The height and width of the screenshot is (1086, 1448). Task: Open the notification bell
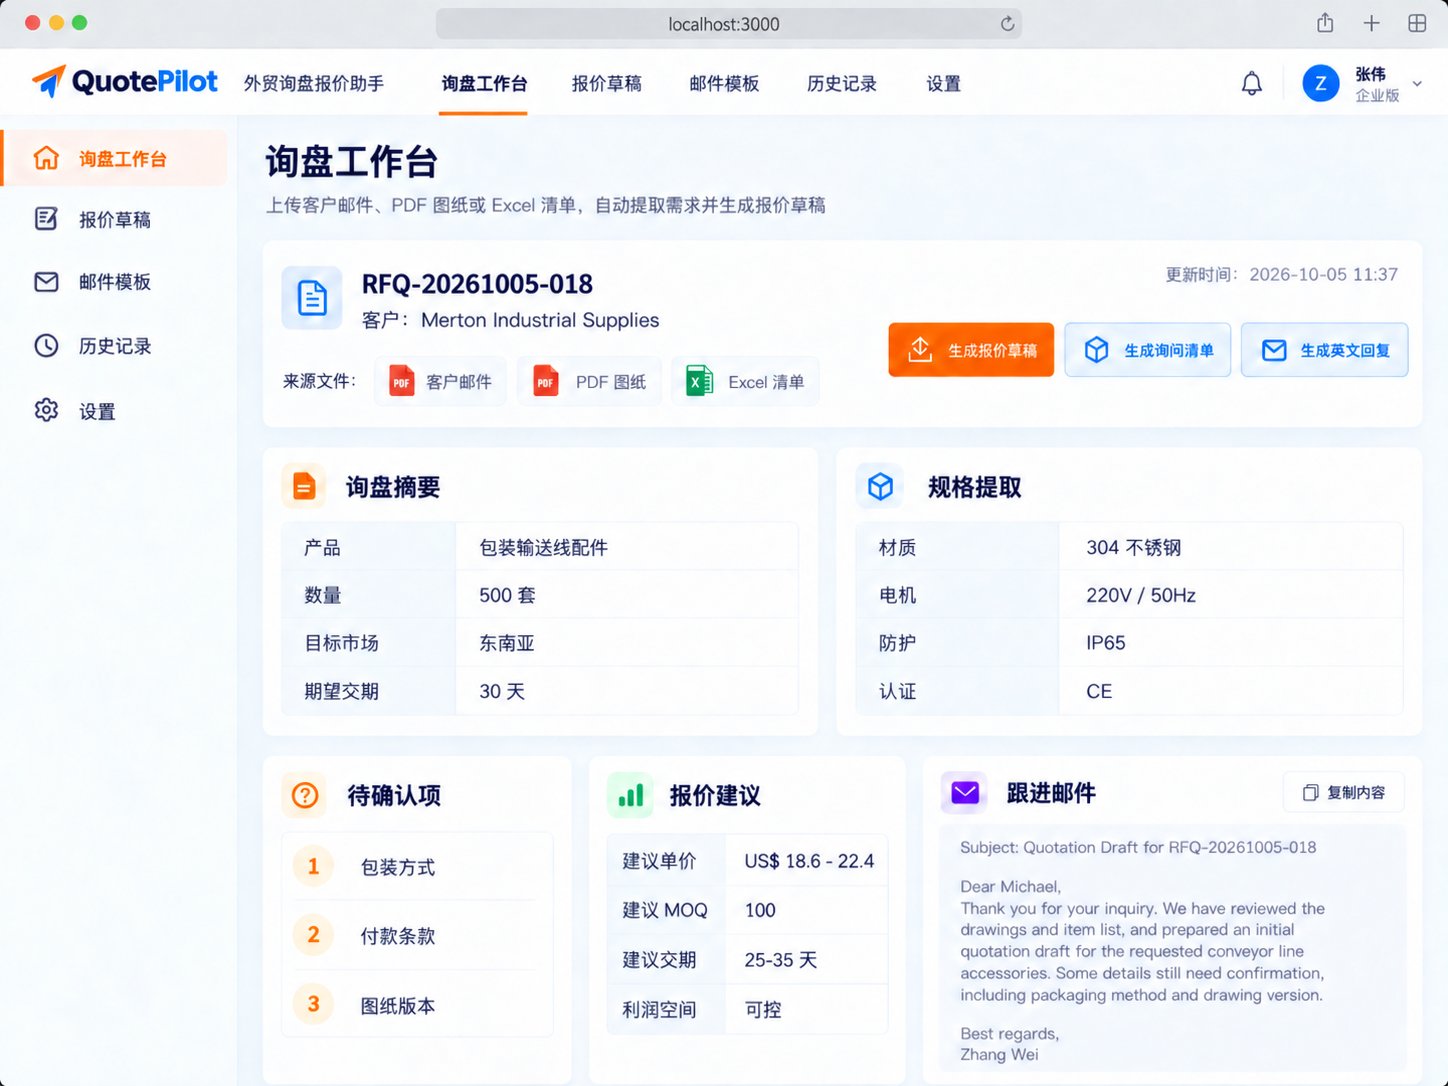(1251, 83)
